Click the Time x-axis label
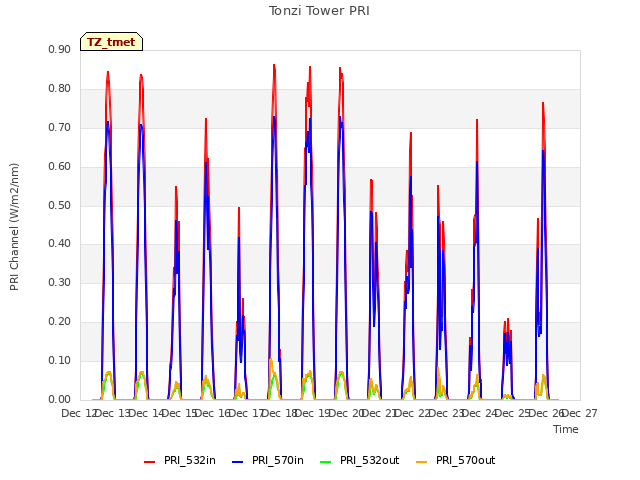 (x=566, y=429)
